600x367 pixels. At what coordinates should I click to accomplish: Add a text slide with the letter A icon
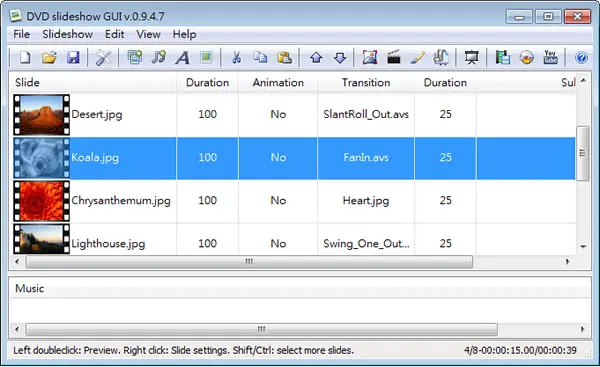click(x=183, y=58)
